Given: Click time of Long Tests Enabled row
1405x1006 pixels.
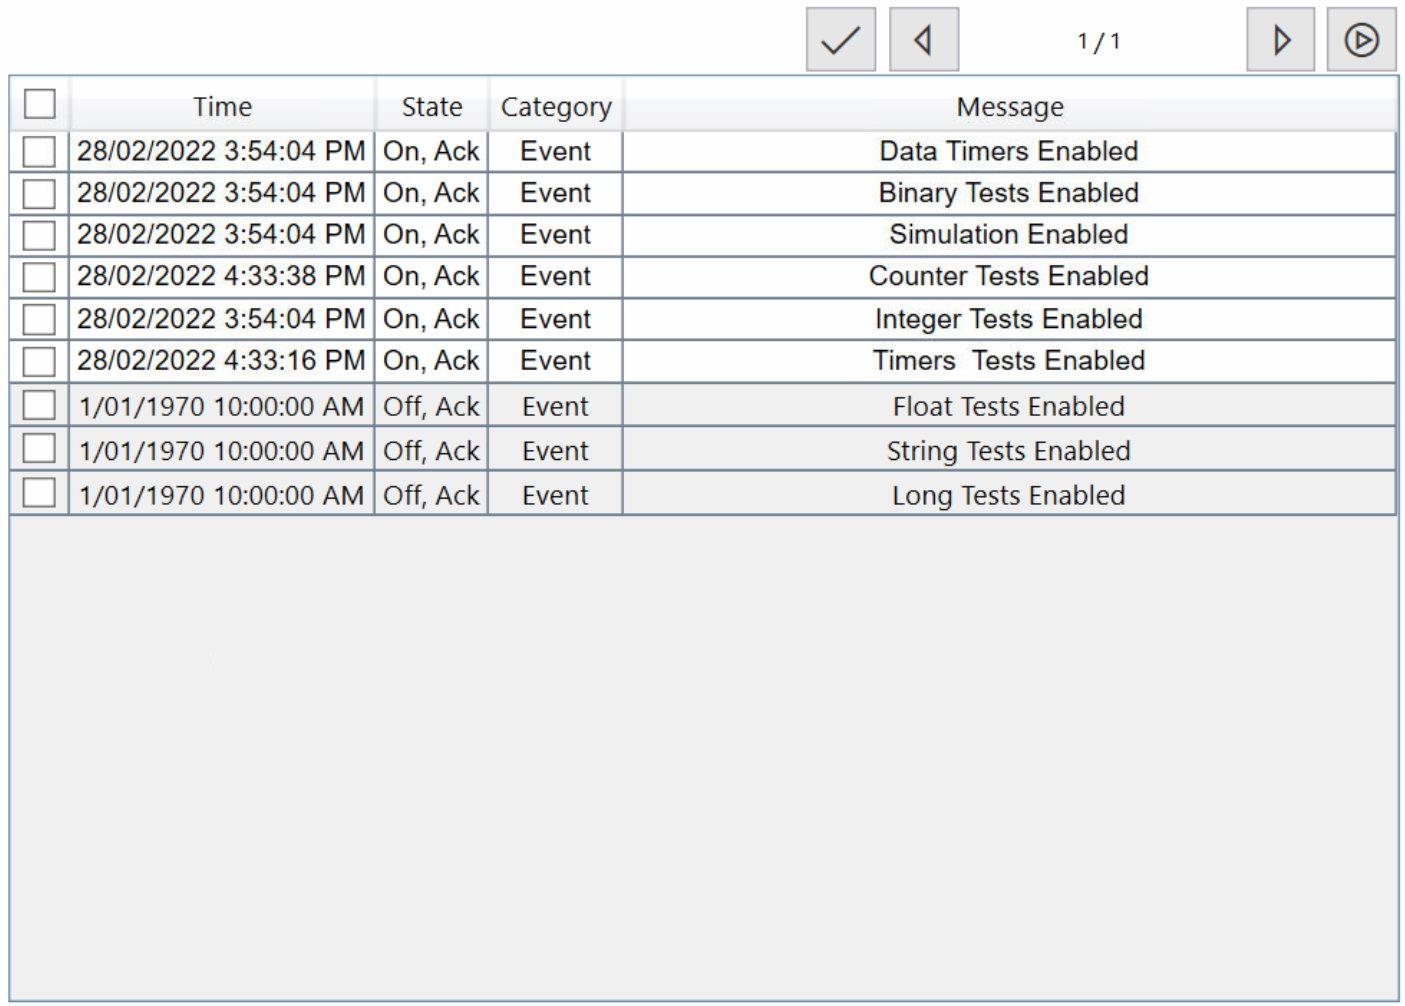Looking at the screenshot, I should point(221,495).
